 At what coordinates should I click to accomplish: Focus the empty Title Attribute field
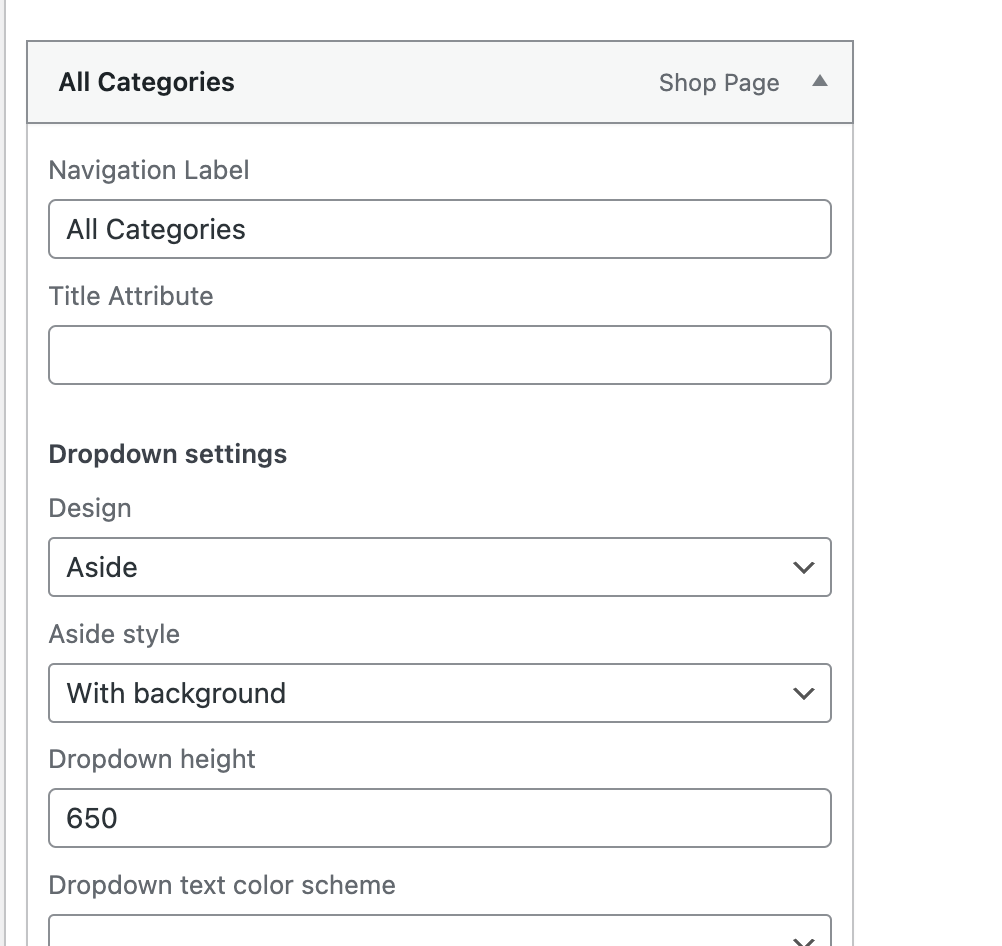pyautogui.click(x=439, y=355)
